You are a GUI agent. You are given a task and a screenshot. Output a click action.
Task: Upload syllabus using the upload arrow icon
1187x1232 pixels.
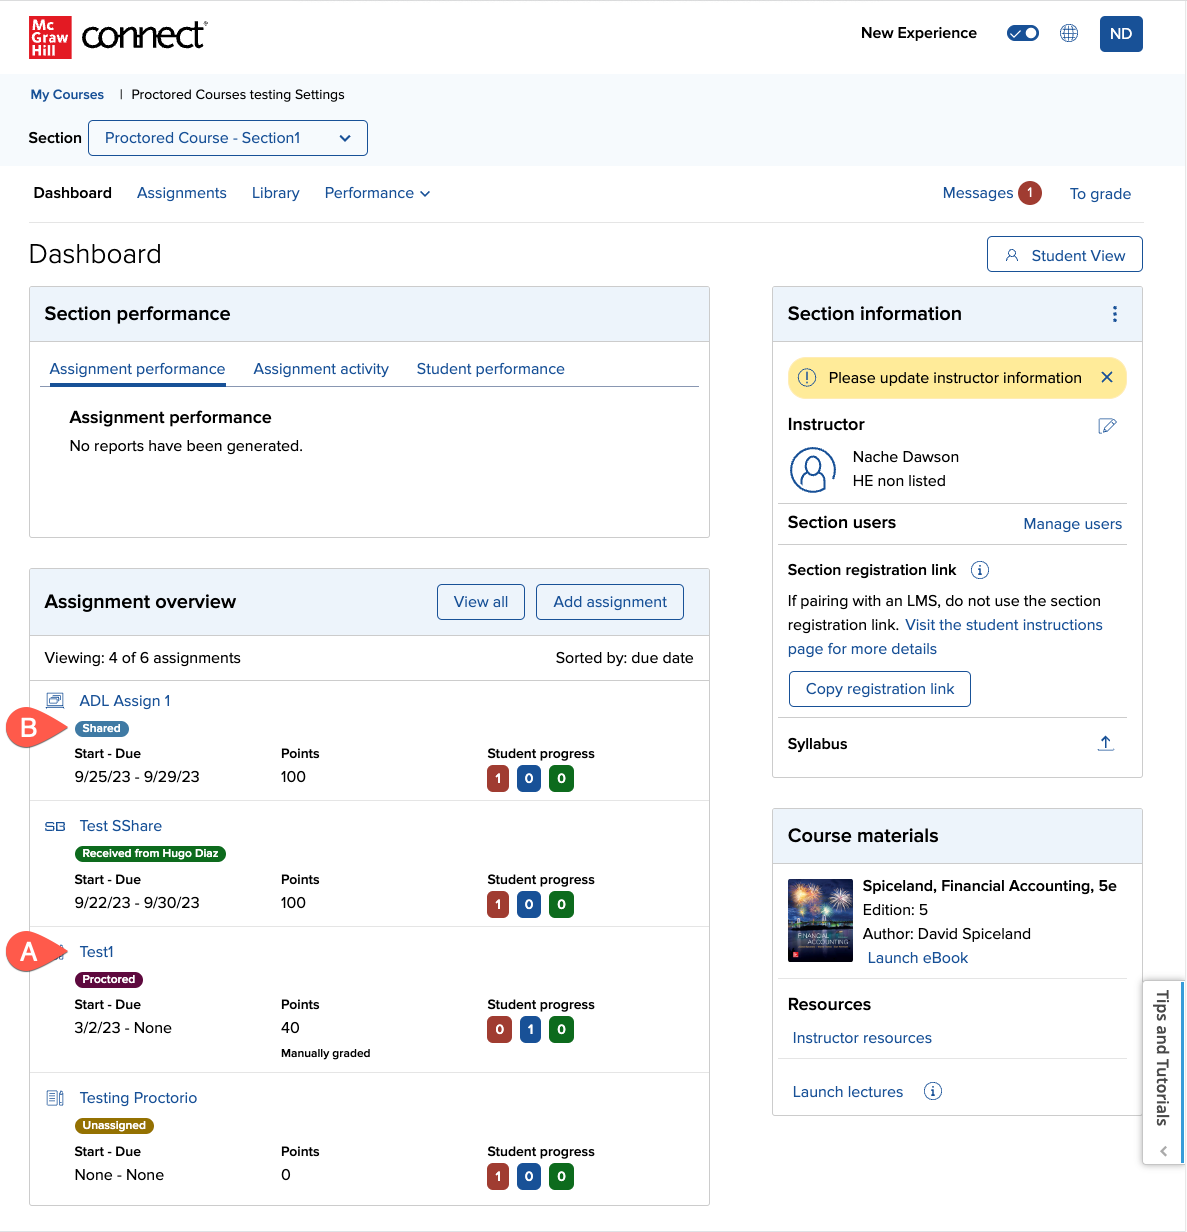click(1105, 743)
